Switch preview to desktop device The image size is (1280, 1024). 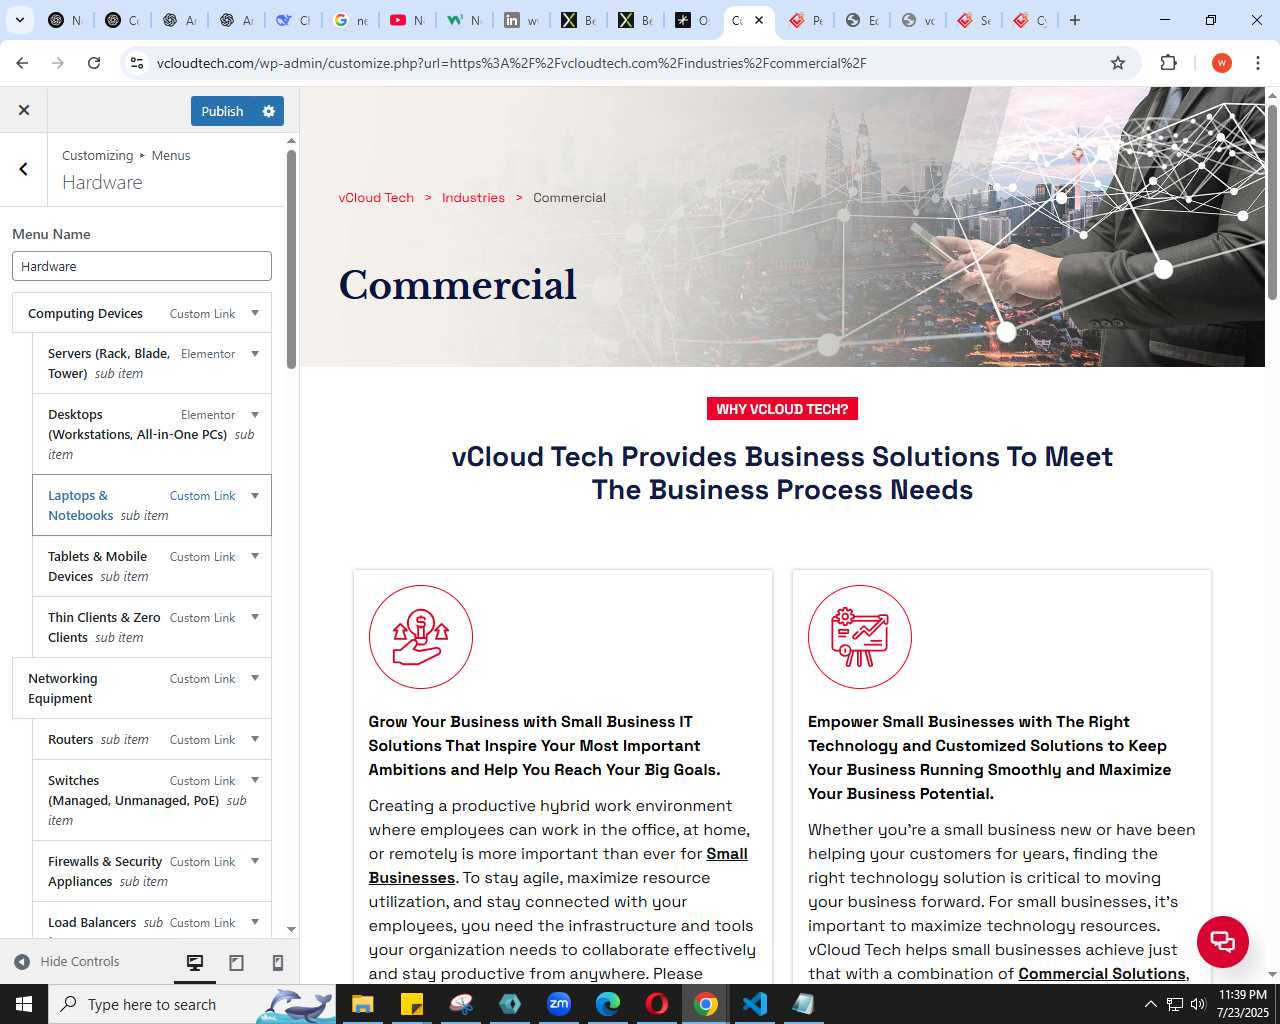click(195, 962)
